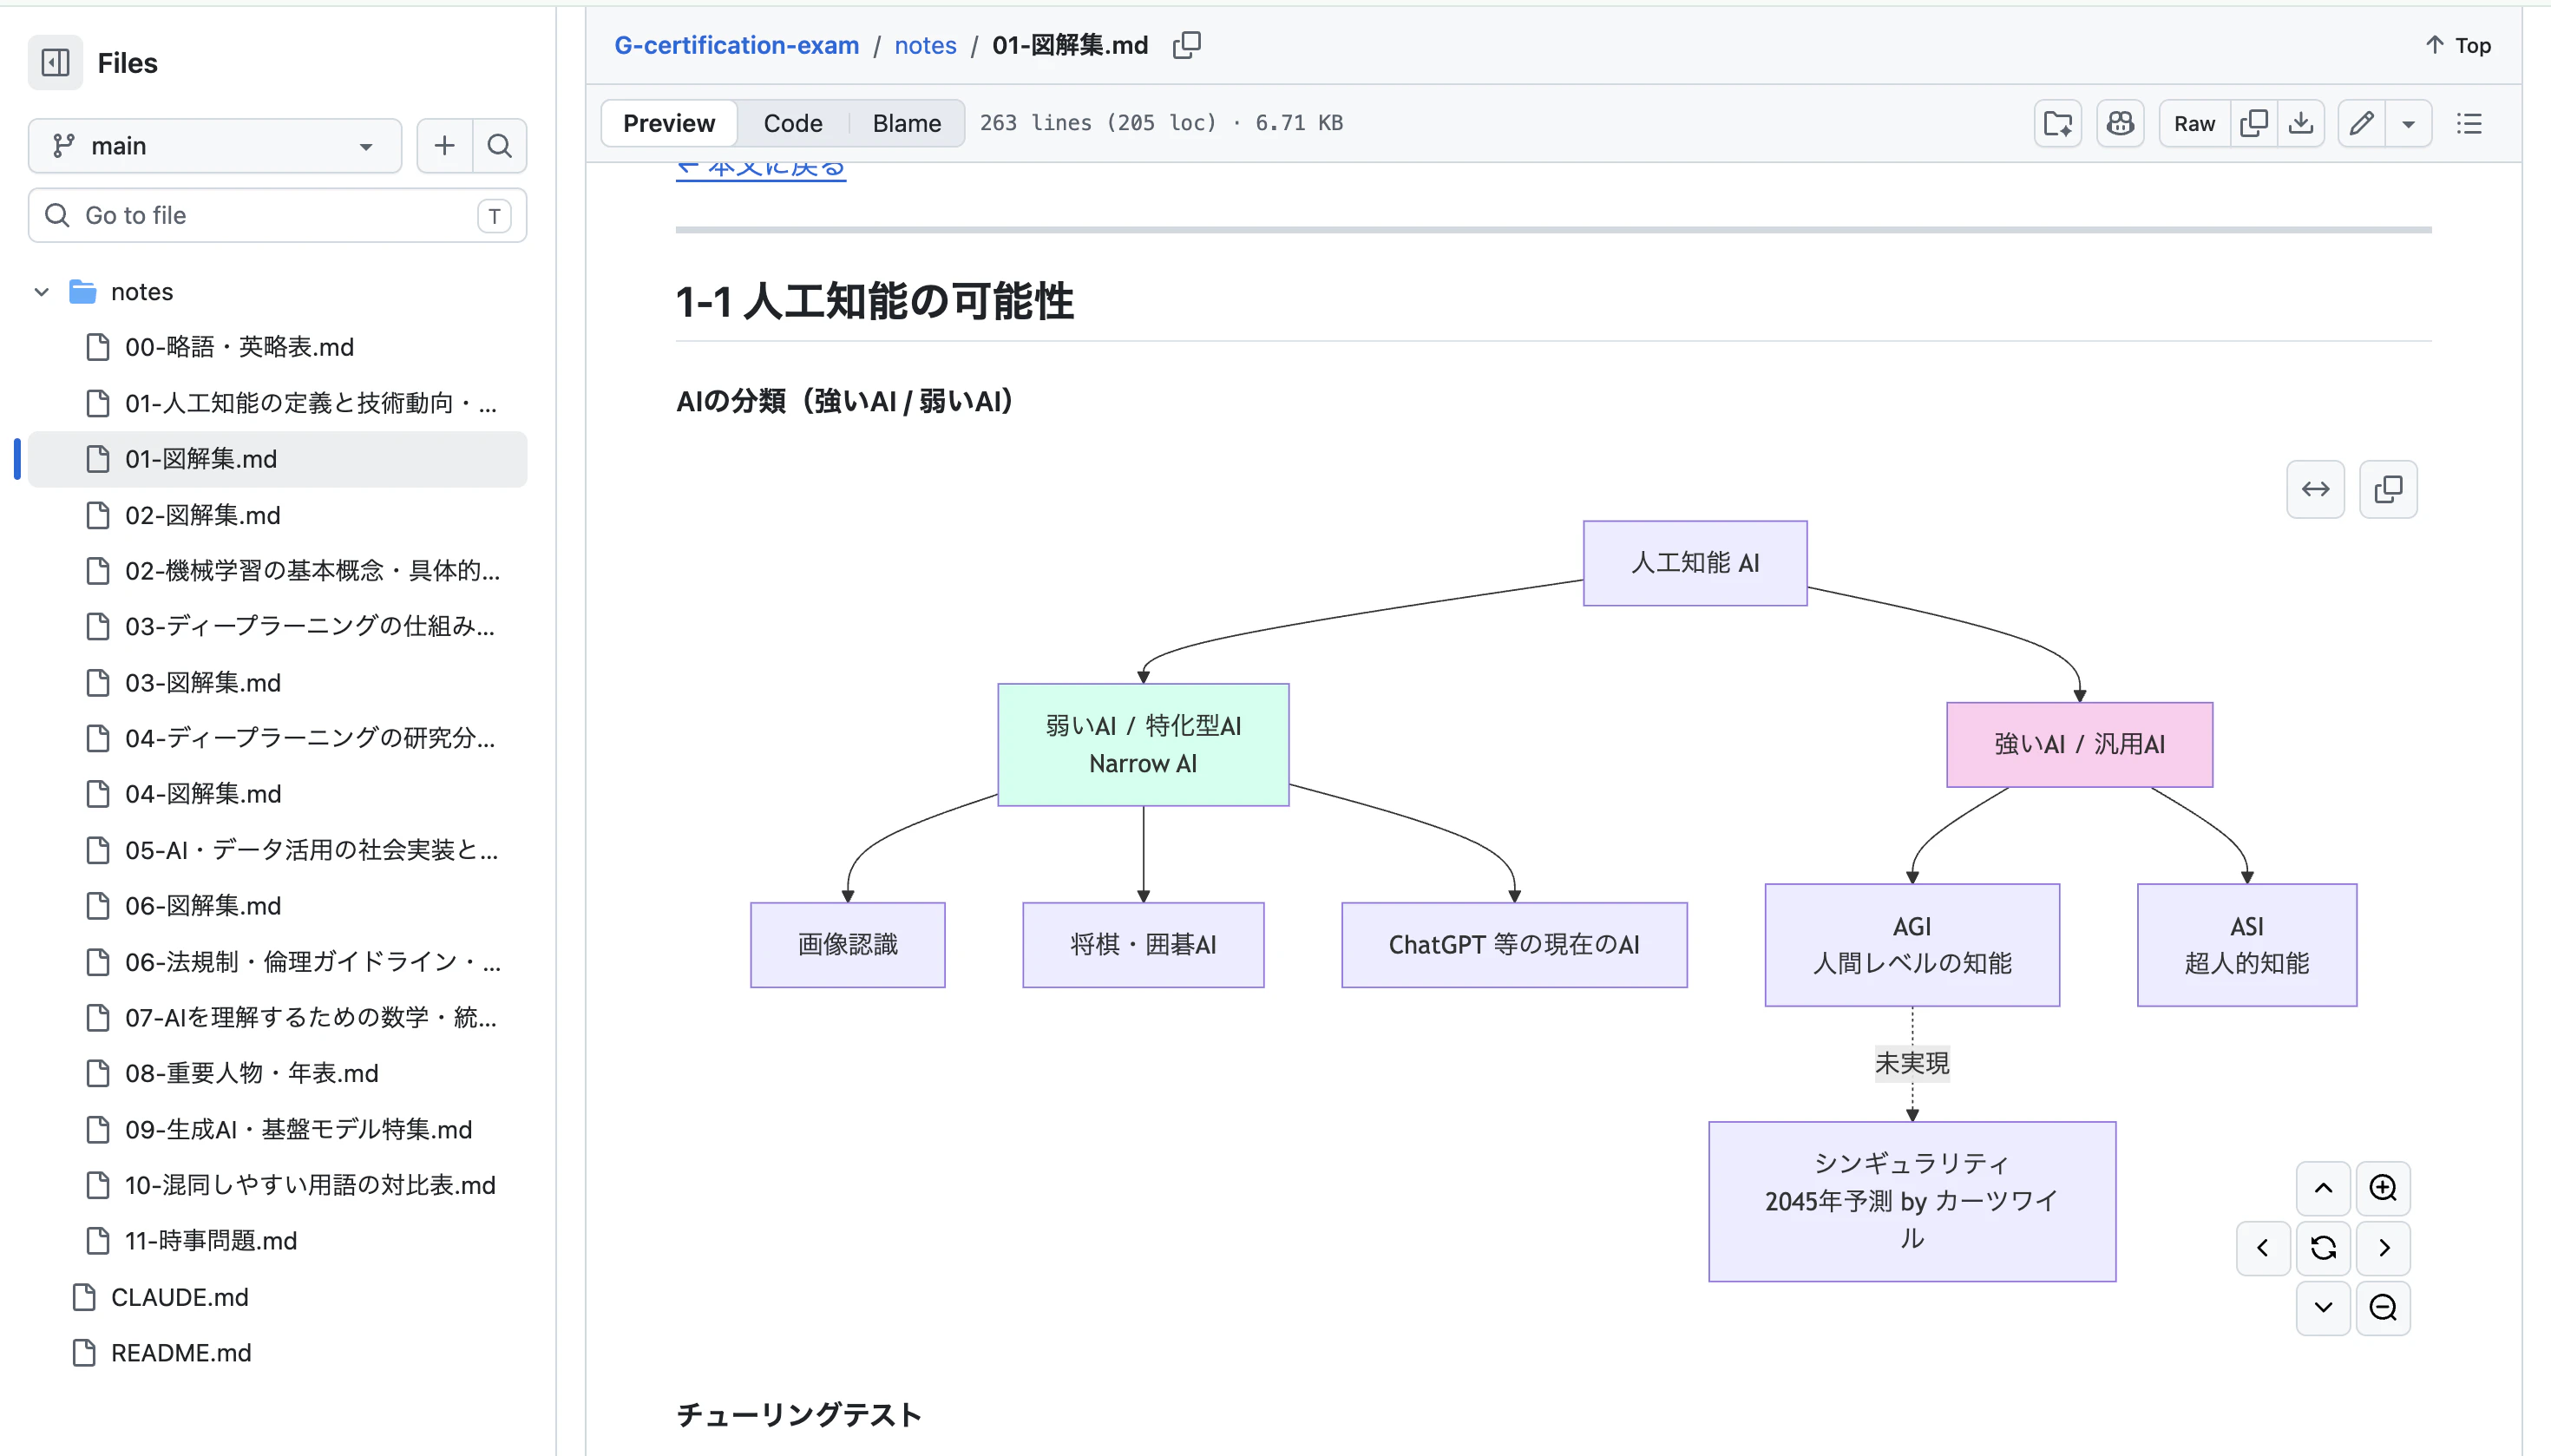Open 07-AIを理解するための数学 file
The width and height of the screenshot is (2551, 1456).
[277, 1017]
